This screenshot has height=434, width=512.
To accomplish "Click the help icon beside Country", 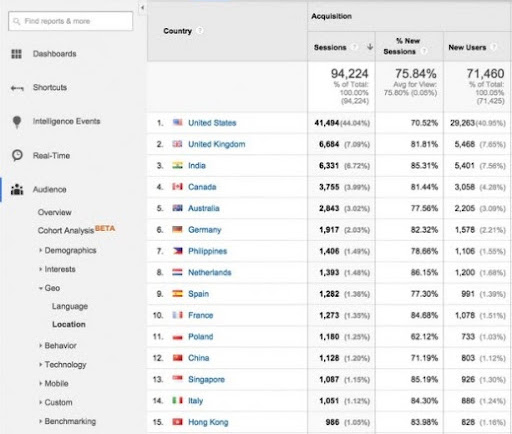I will click(200, 30).
